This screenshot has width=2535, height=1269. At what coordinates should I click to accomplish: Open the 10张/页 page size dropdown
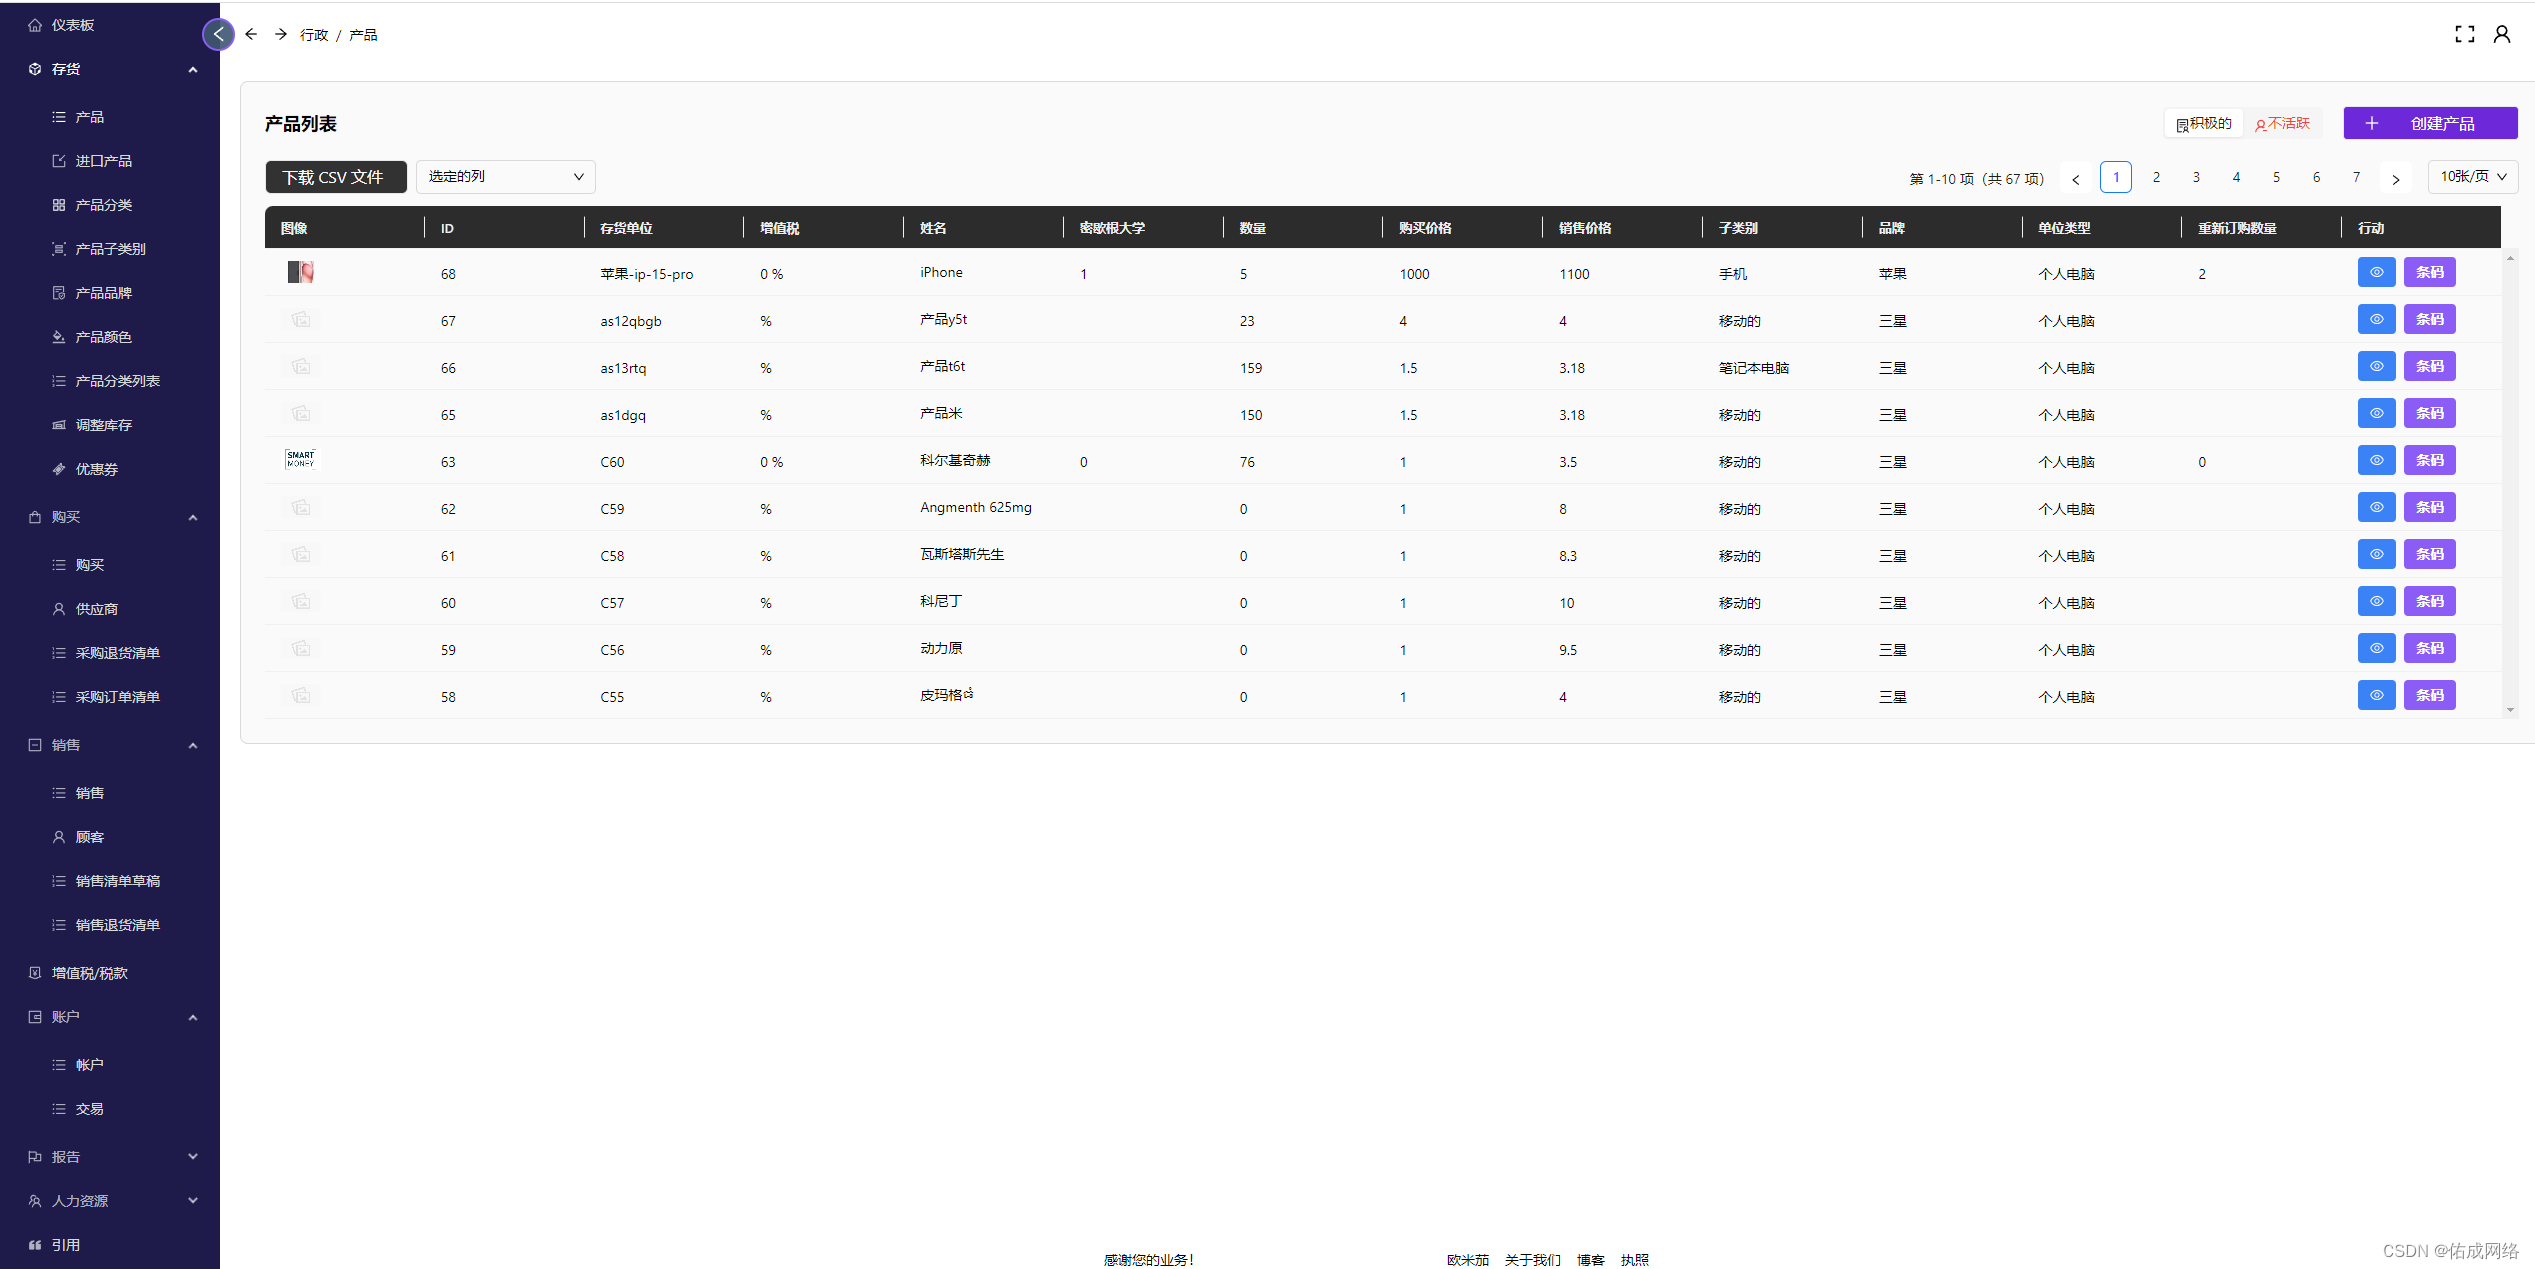2472,177
